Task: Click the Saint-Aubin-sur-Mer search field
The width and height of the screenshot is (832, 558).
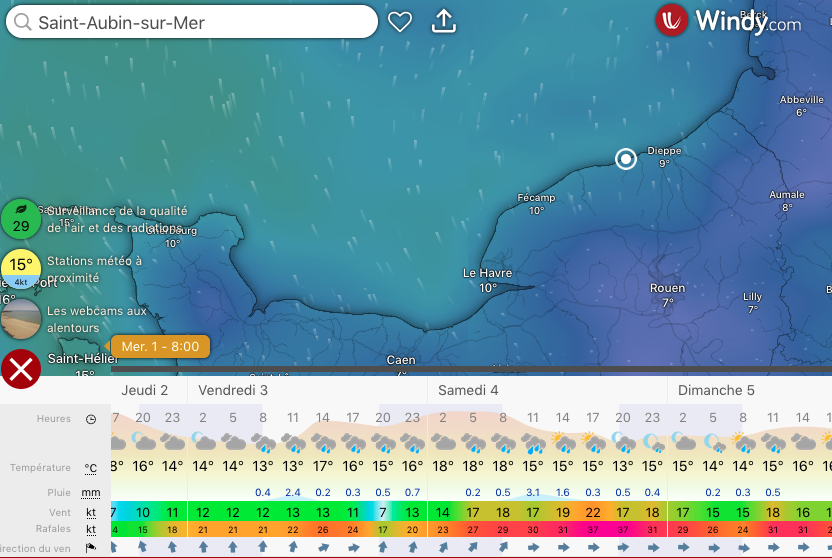Action: click(x=200, y=22)
